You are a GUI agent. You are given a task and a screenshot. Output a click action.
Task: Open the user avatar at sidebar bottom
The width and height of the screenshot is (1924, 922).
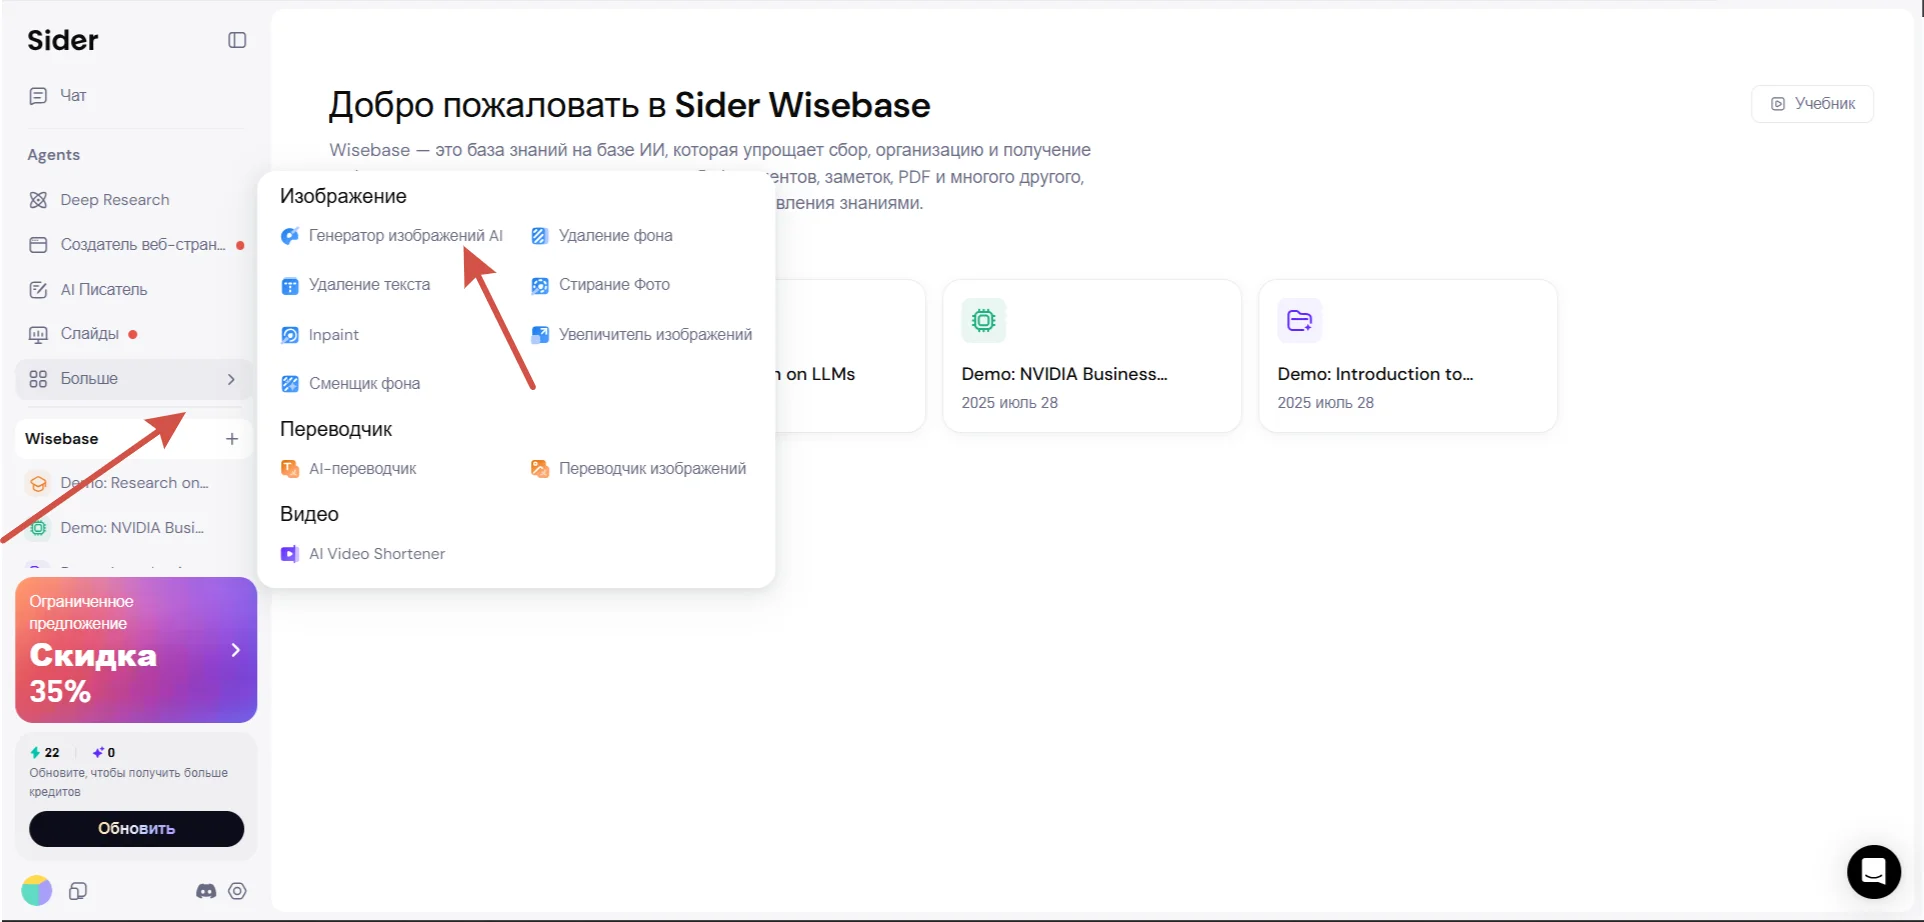pyautogui.click(x=37, y=890)
